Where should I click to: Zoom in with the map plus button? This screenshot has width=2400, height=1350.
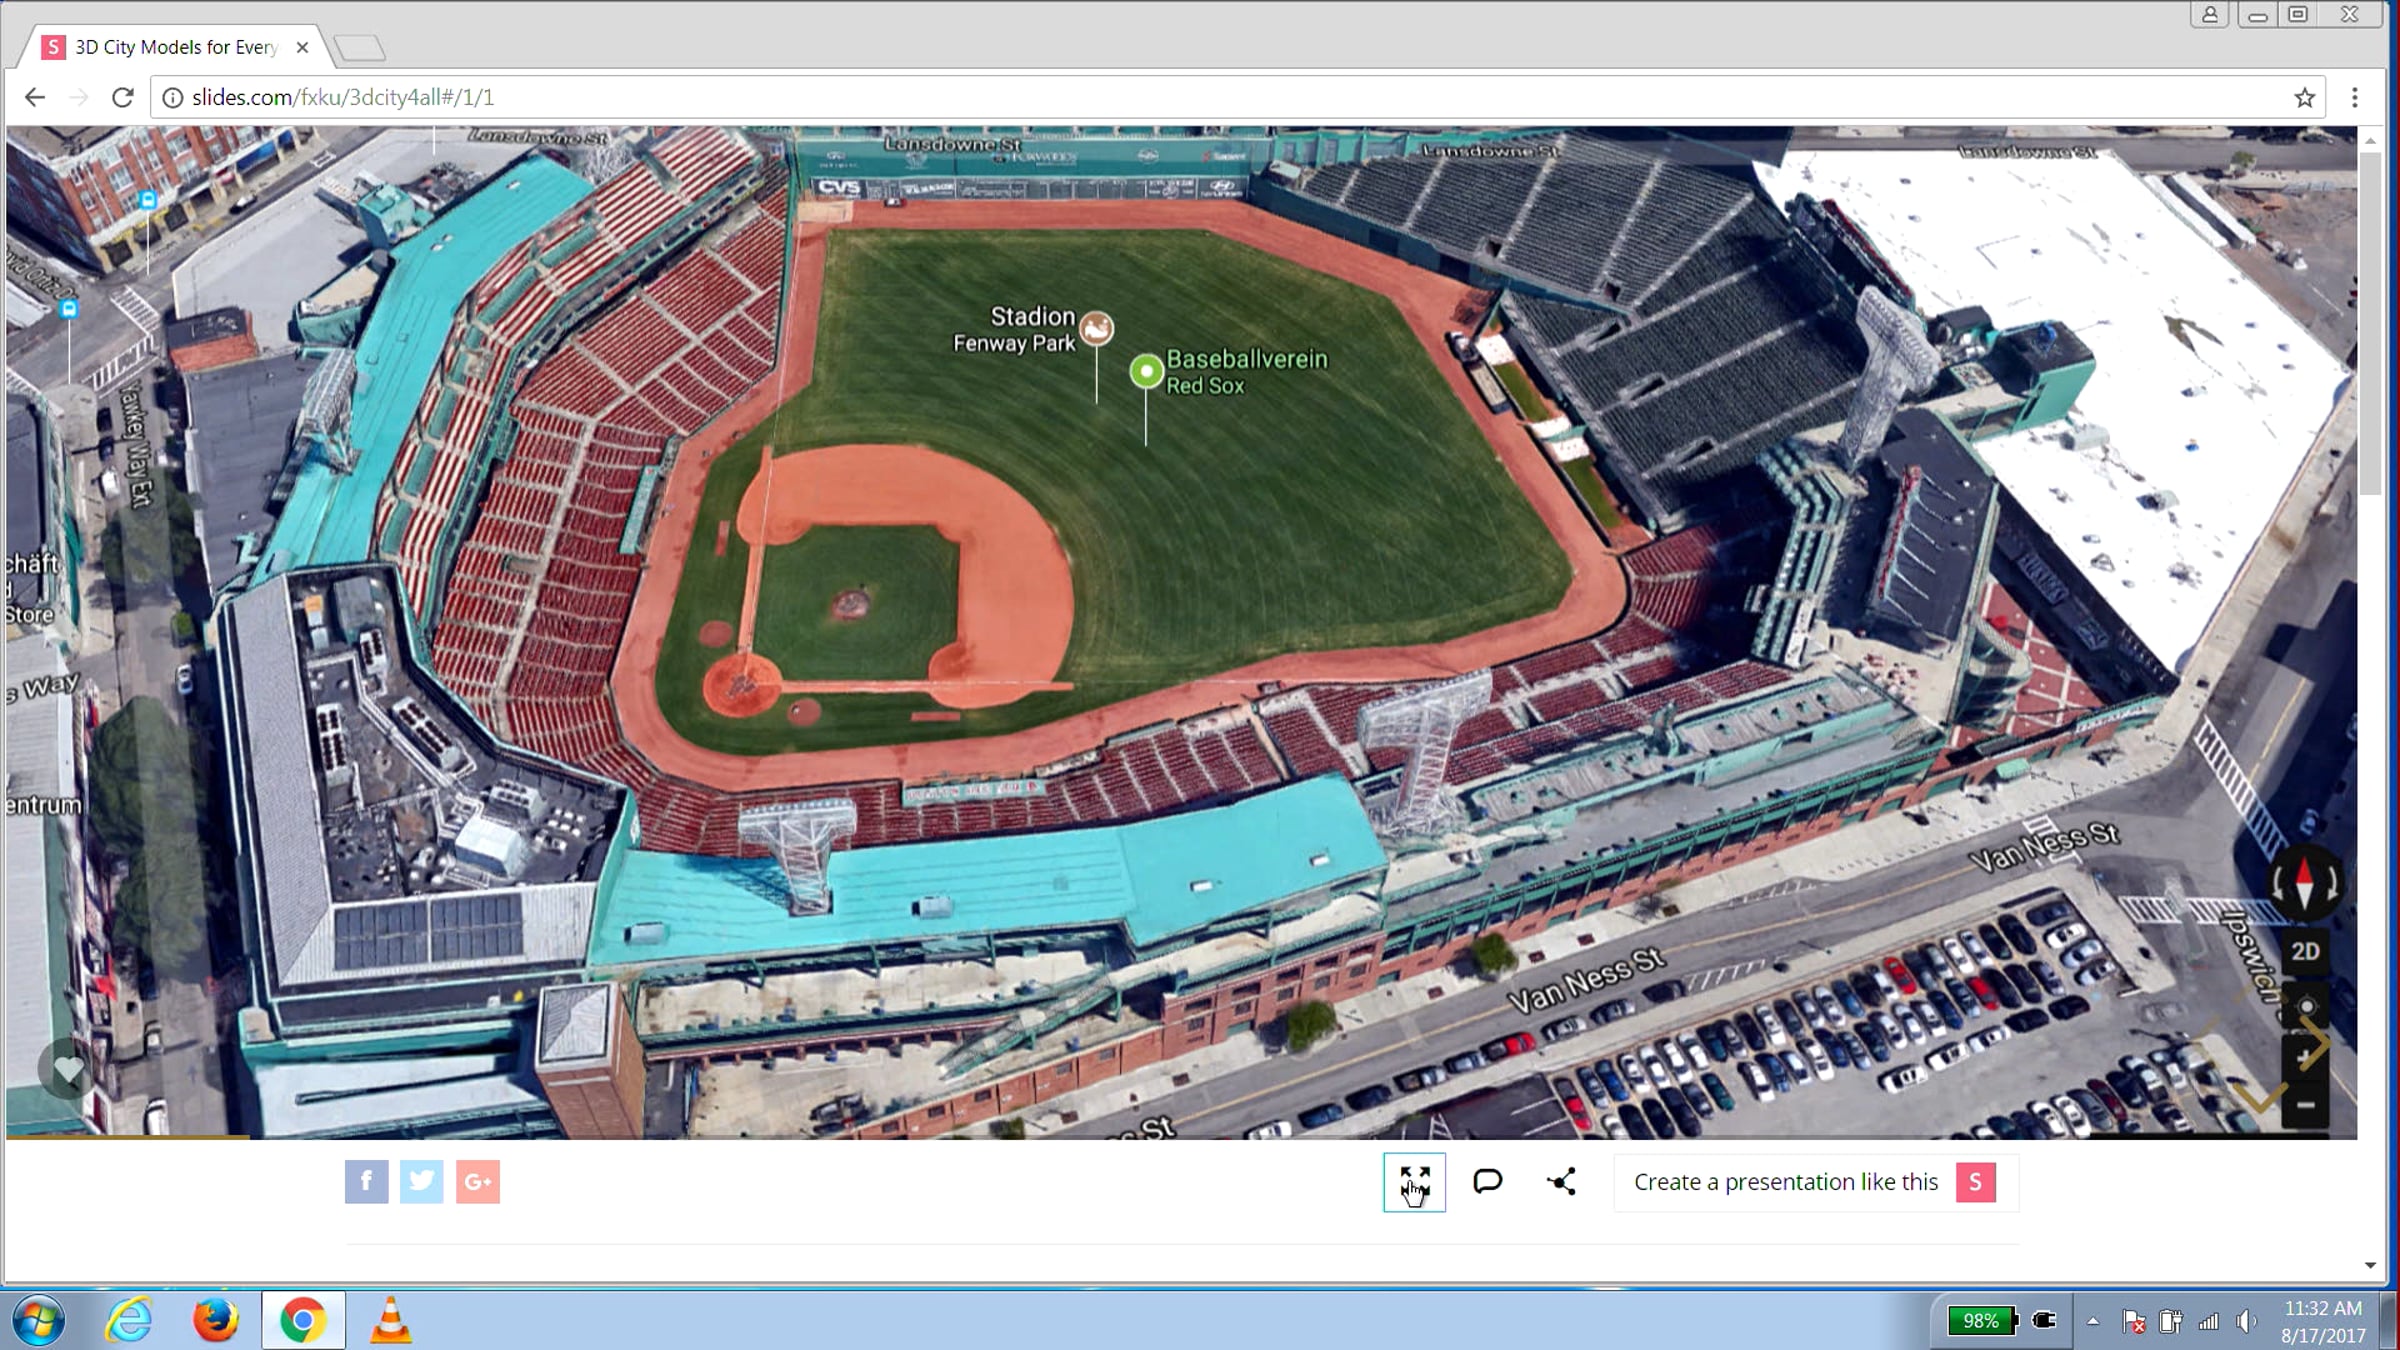[x=2305, y=1057]
